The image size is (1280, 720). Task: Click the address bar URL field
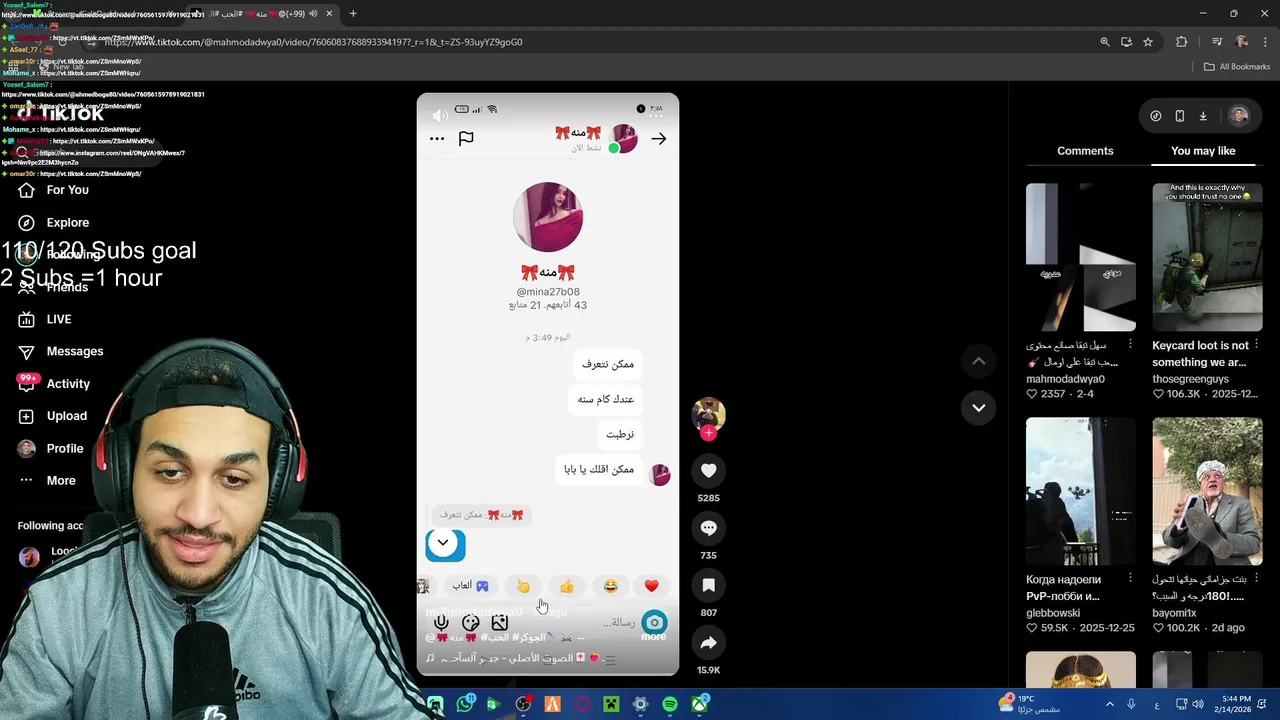(590, 42)
